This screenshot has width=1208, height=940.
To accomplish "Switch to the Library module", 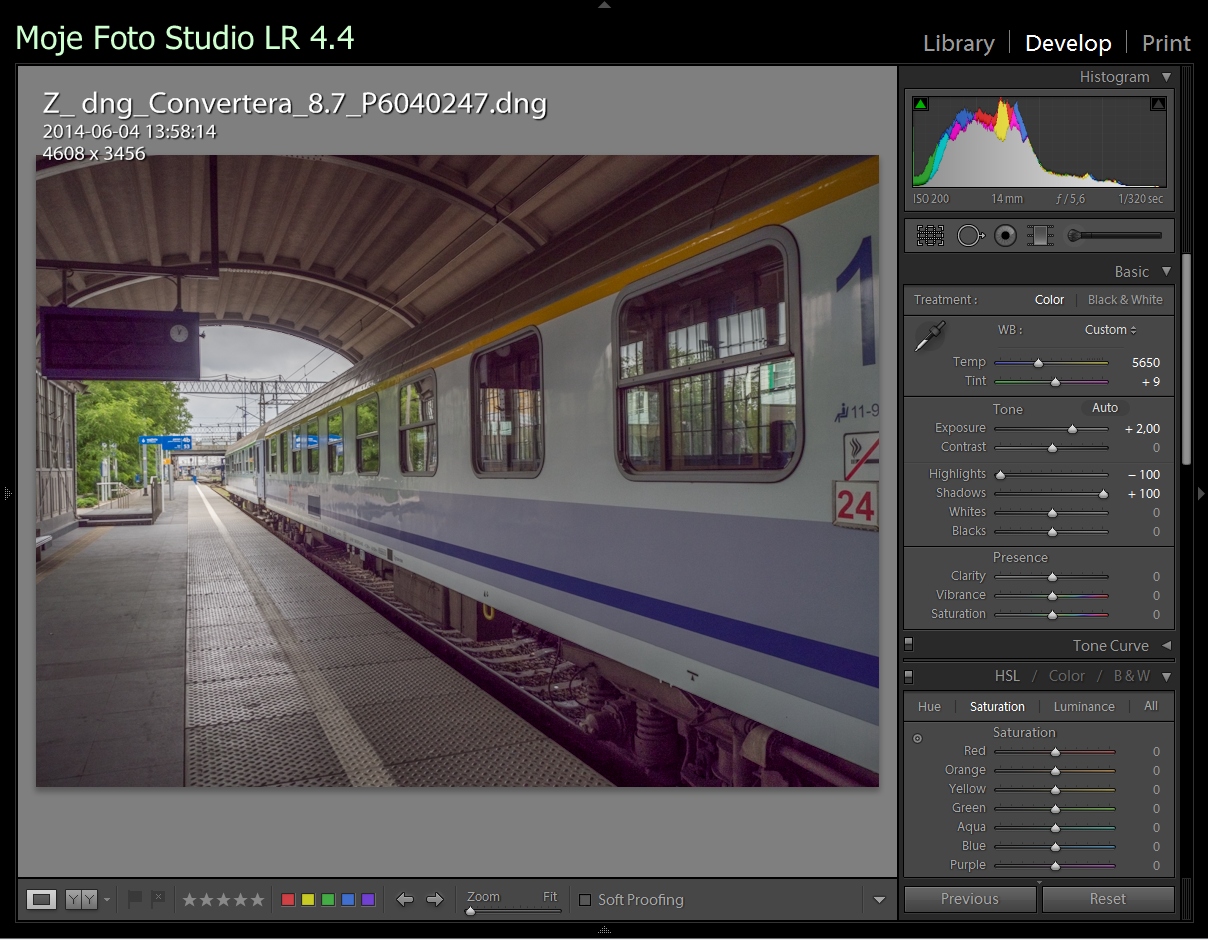I will point(958,44).
